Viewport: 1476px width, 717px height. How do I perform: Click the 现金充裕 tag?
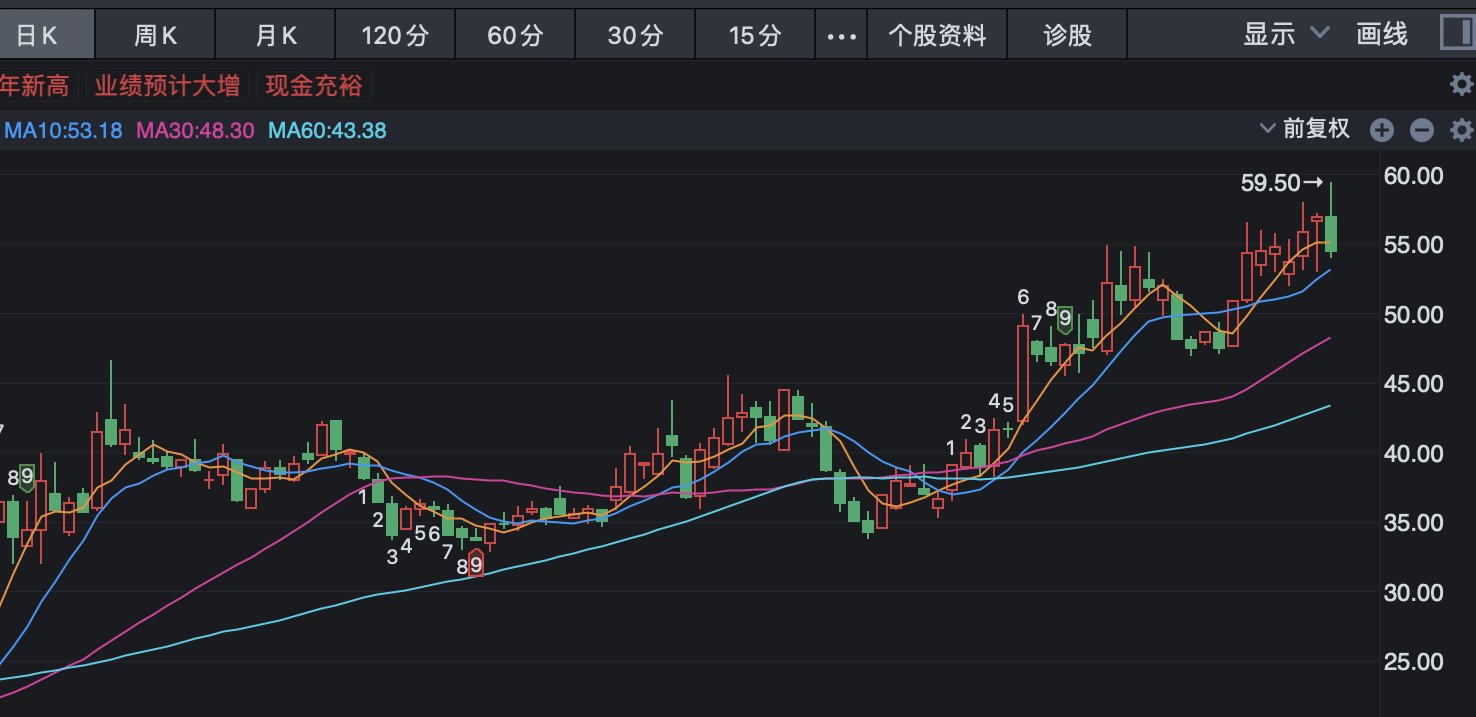313,86
